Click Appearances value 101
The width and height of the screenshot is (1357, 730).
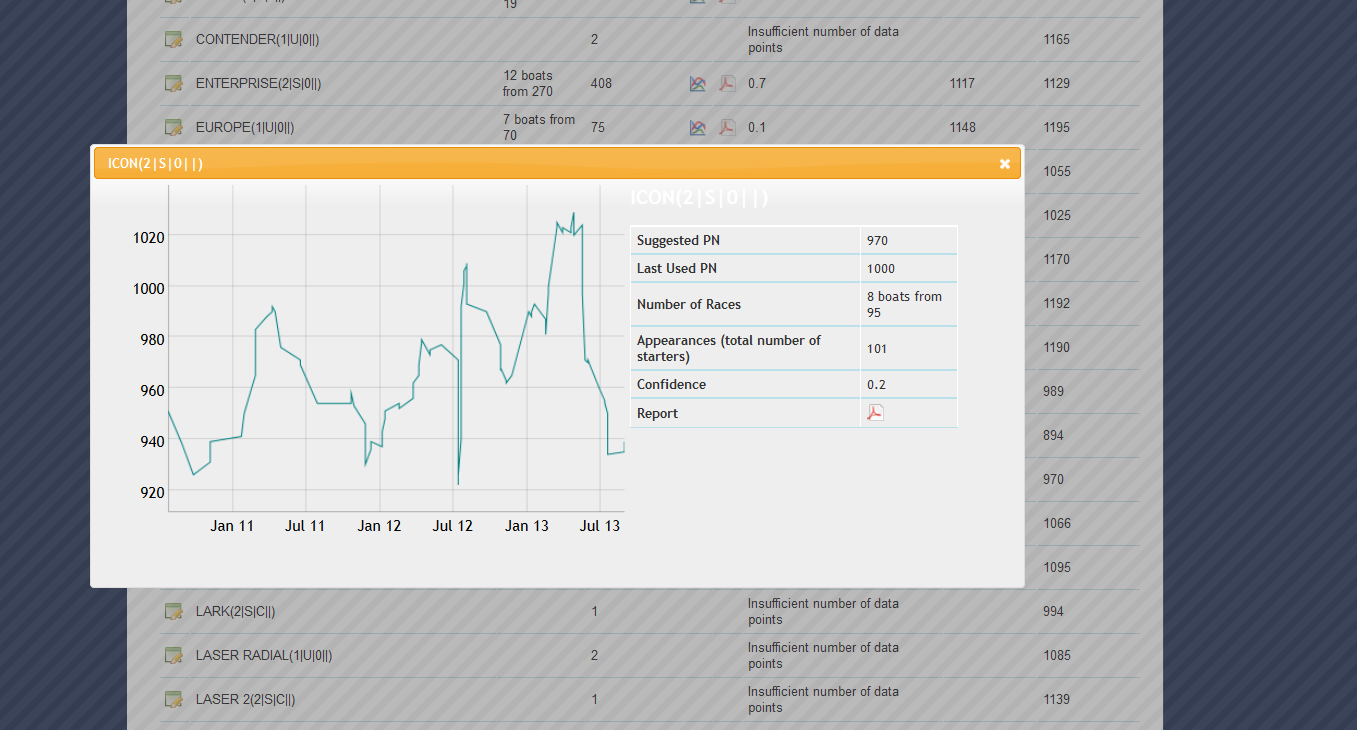tap(877, 349)
